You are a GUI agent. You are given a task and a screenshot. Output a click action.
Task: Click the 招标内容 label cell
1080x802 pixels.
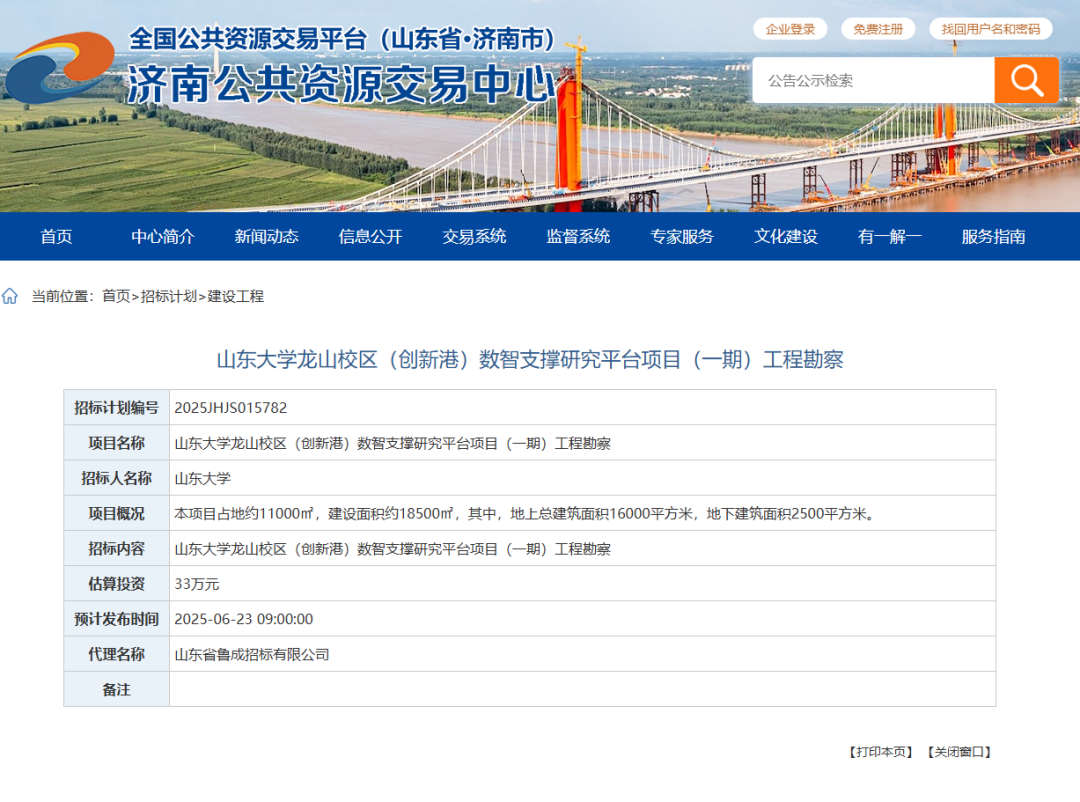click(x=116, y=548)
